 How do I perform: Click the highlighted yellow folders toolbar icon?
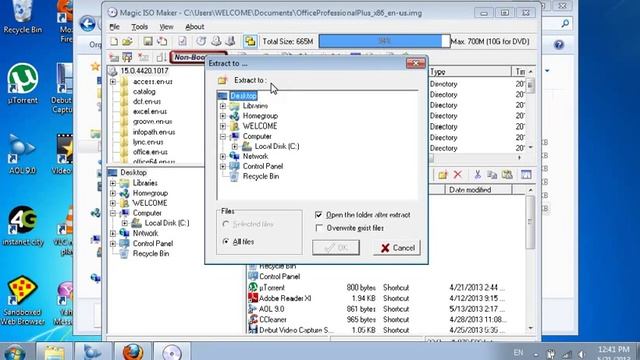click(250, 41)
